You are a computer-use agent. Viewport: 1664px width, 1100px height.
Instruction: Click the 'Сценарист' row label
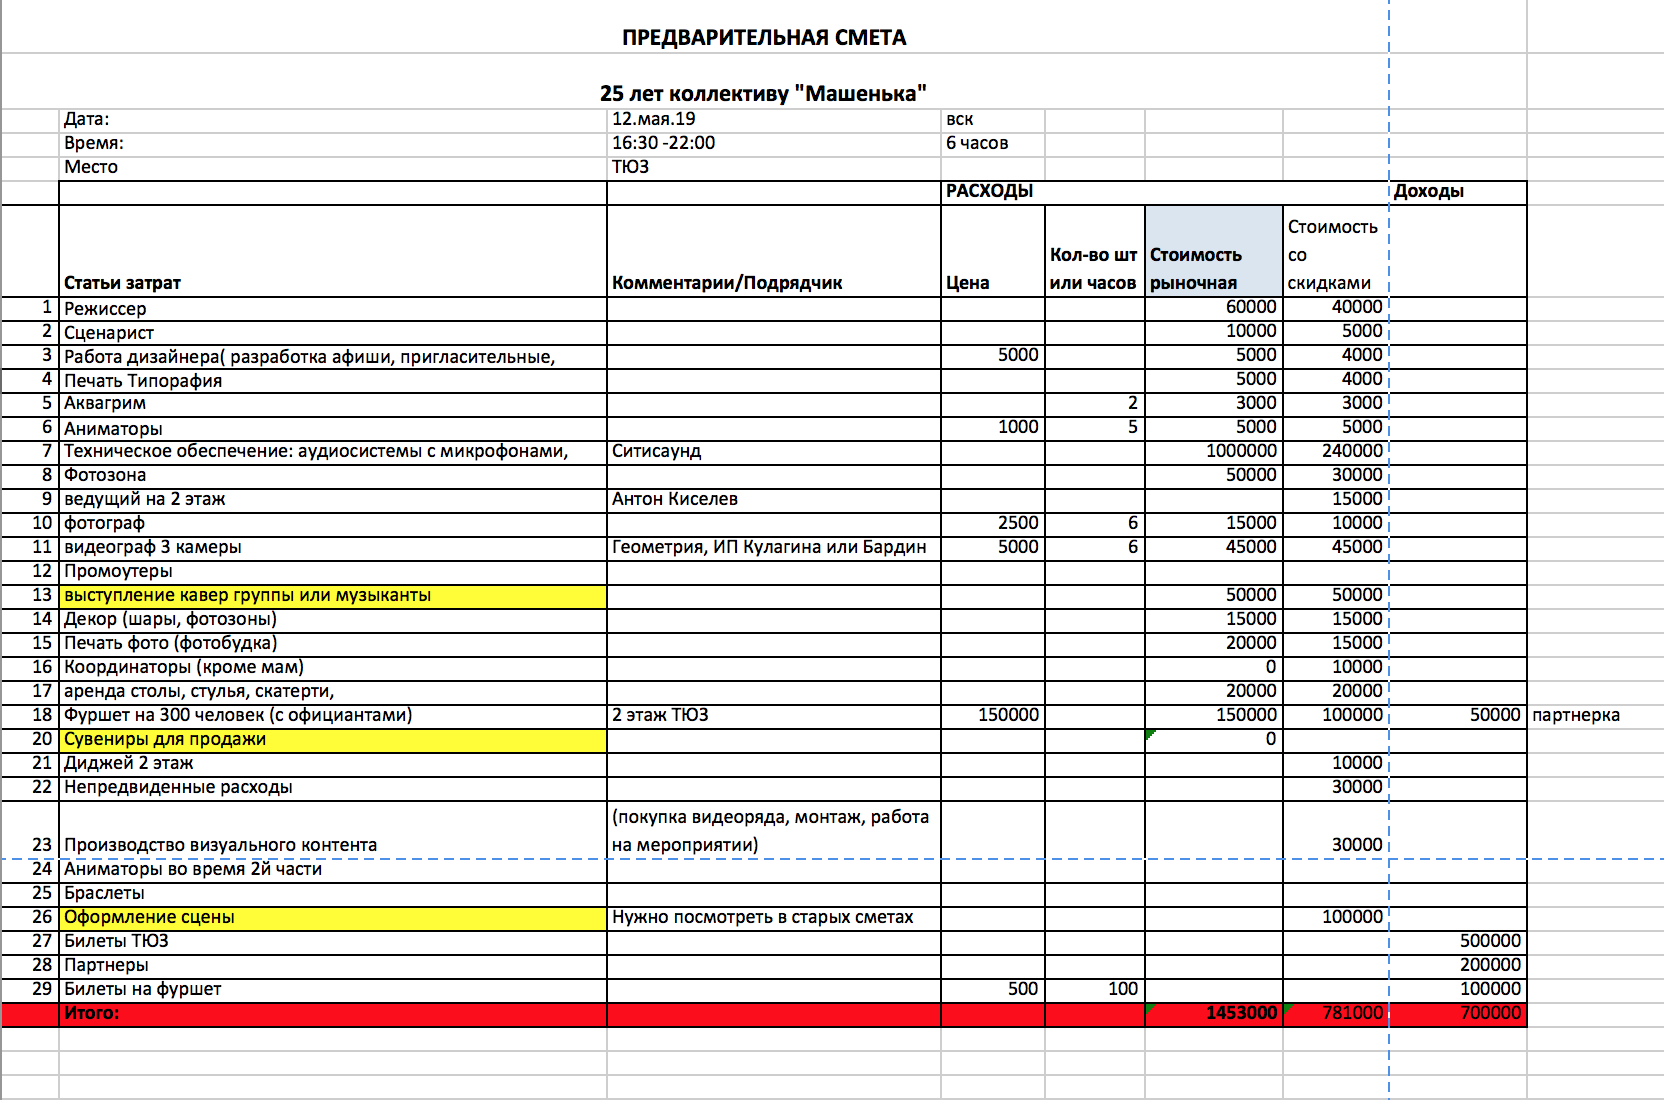pyautogui.click(x=333, y=332)
